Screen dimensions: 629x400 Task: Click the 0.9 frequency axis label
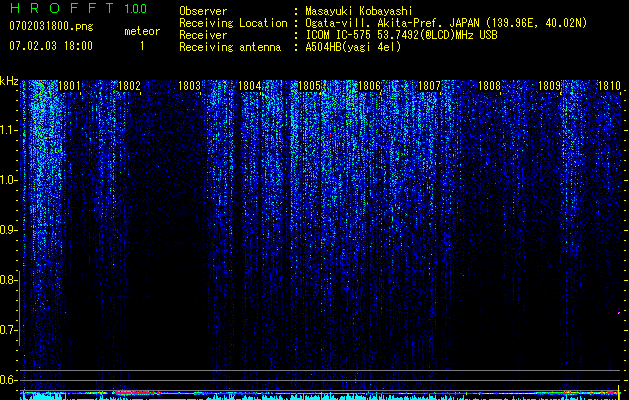(x=8, y=230)
